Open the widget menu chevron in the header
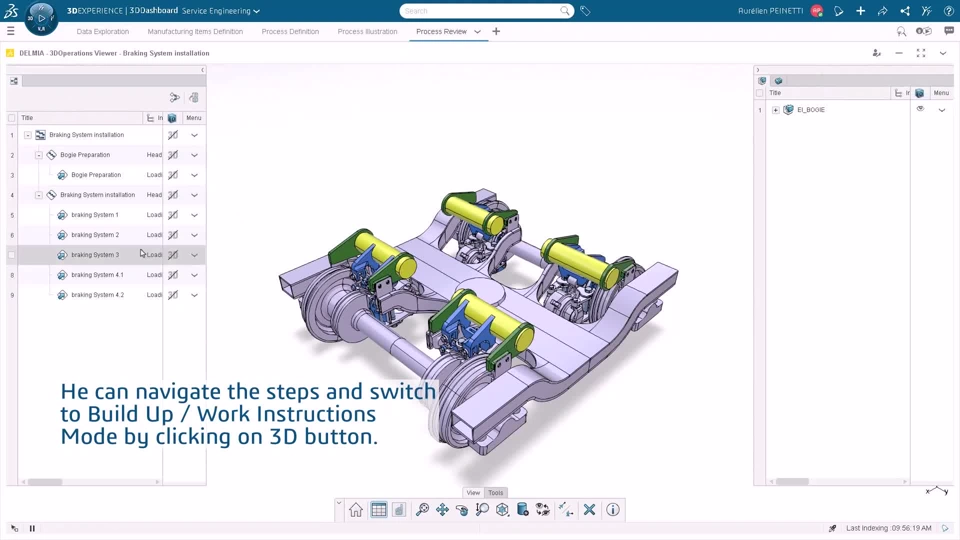This screenshot has height=540, width=960. 943,53
